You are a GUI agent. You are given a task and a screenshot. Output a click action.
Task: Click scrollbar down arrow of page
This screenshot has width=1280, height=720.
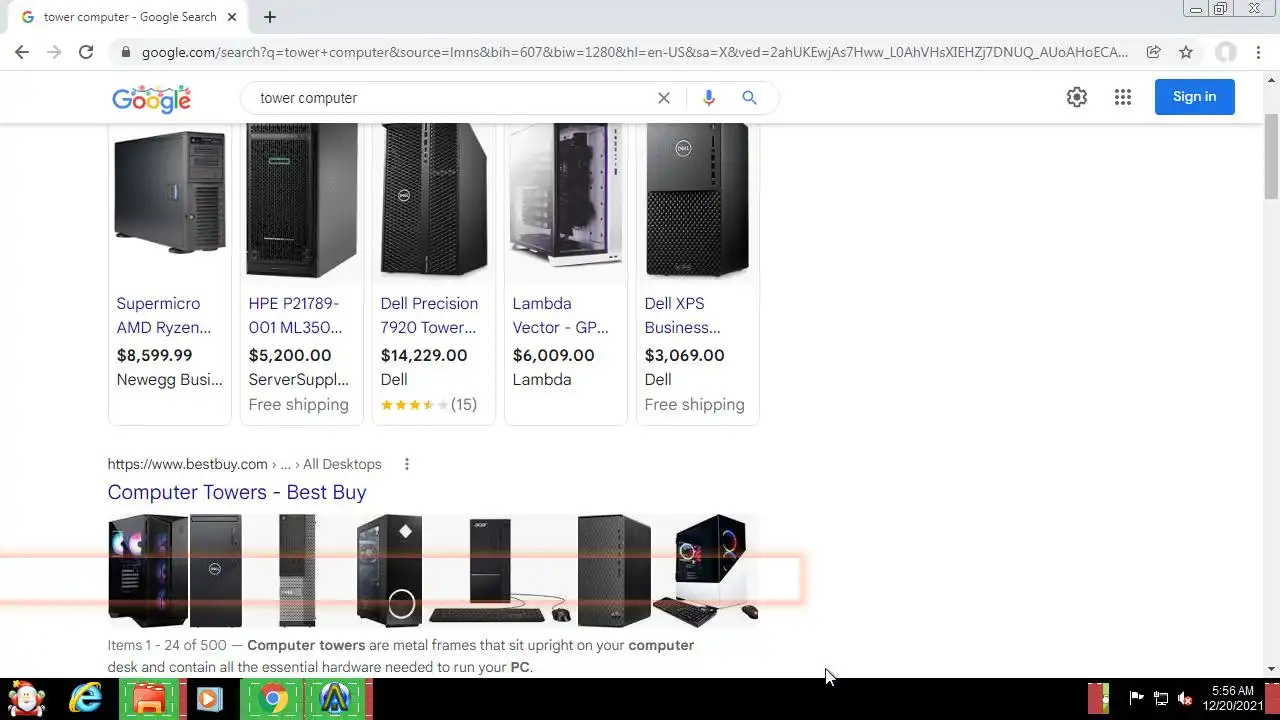coord(1271,669)
